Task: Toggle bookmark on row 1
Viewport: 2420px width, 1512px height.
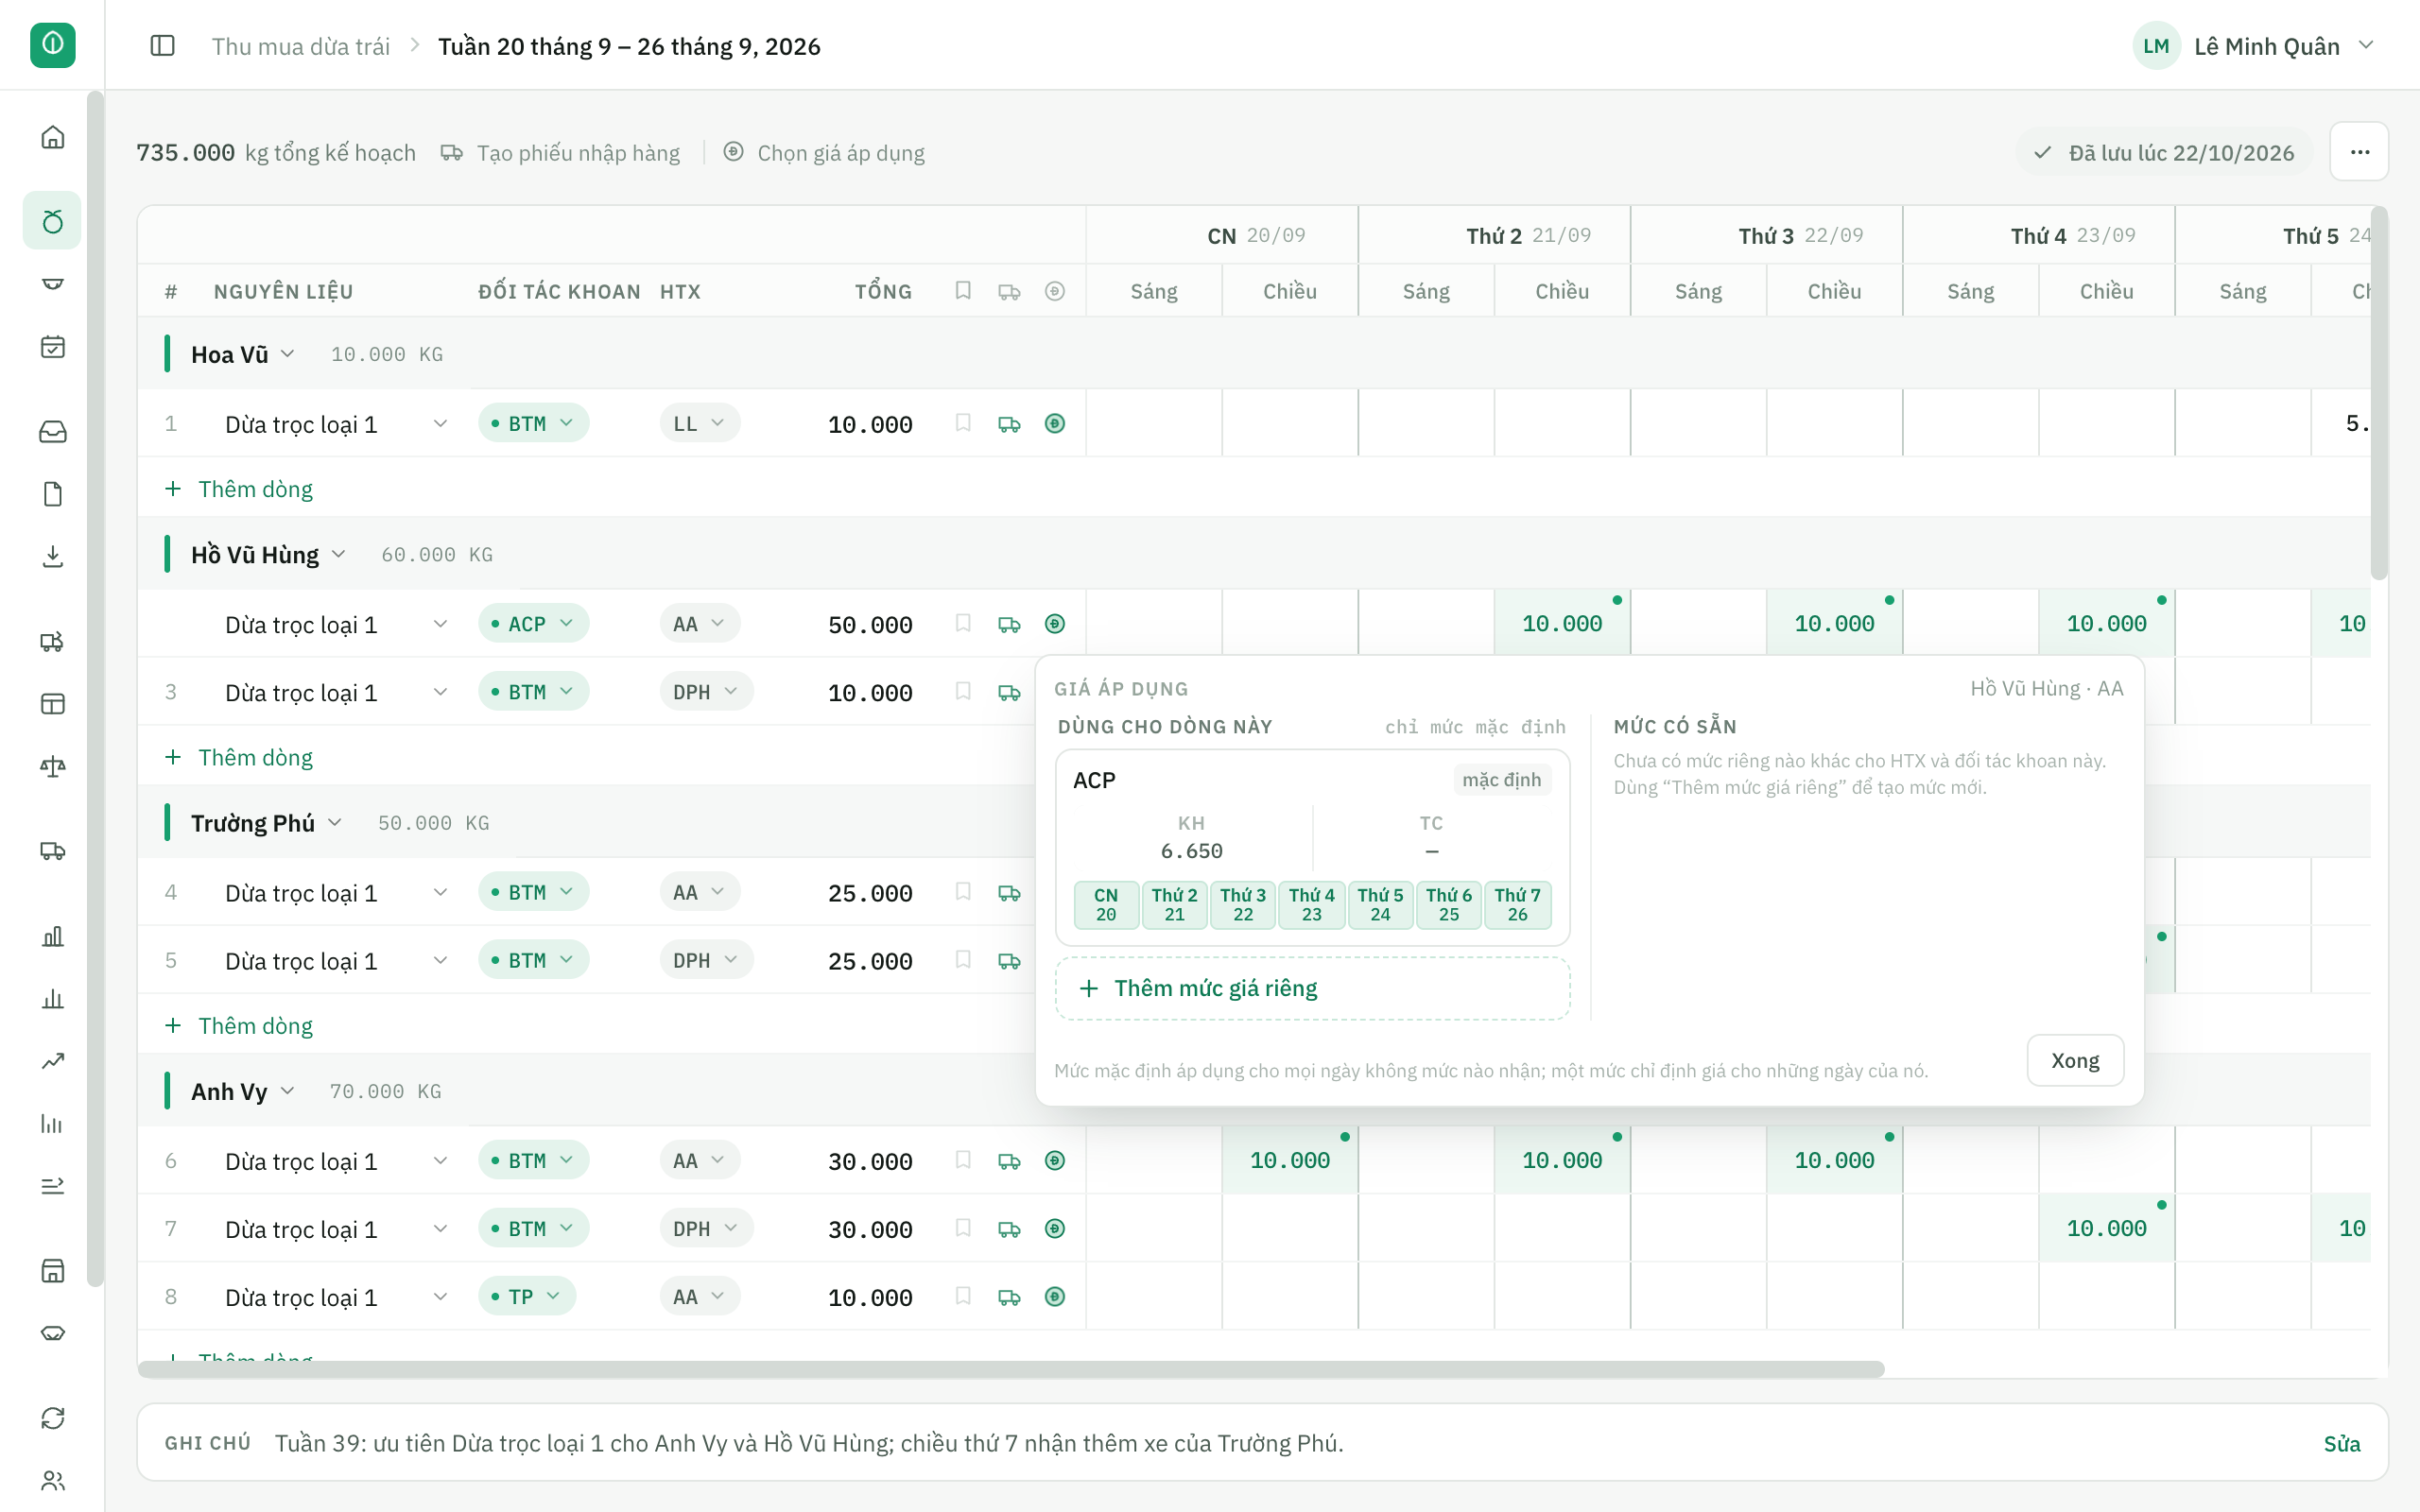Action: click(x=963, y=424)
